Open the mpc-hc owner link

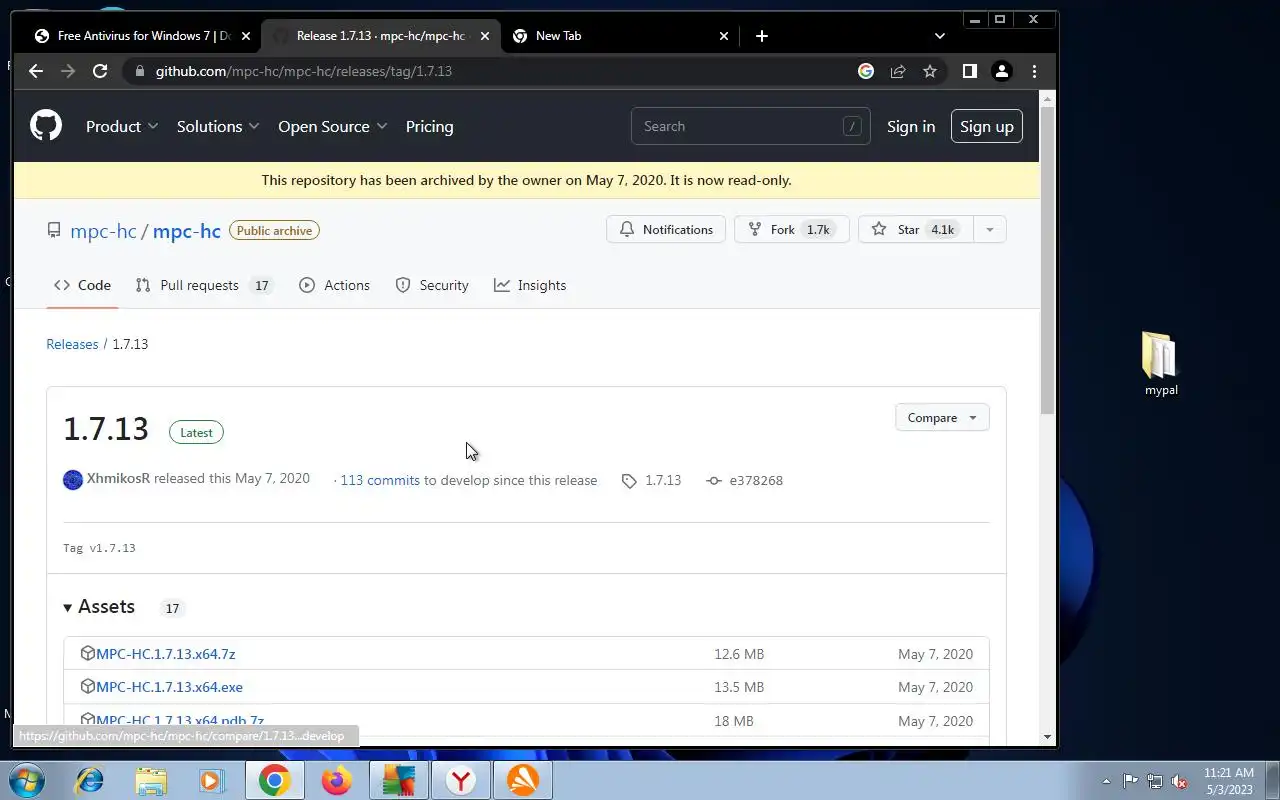[103, 231]
